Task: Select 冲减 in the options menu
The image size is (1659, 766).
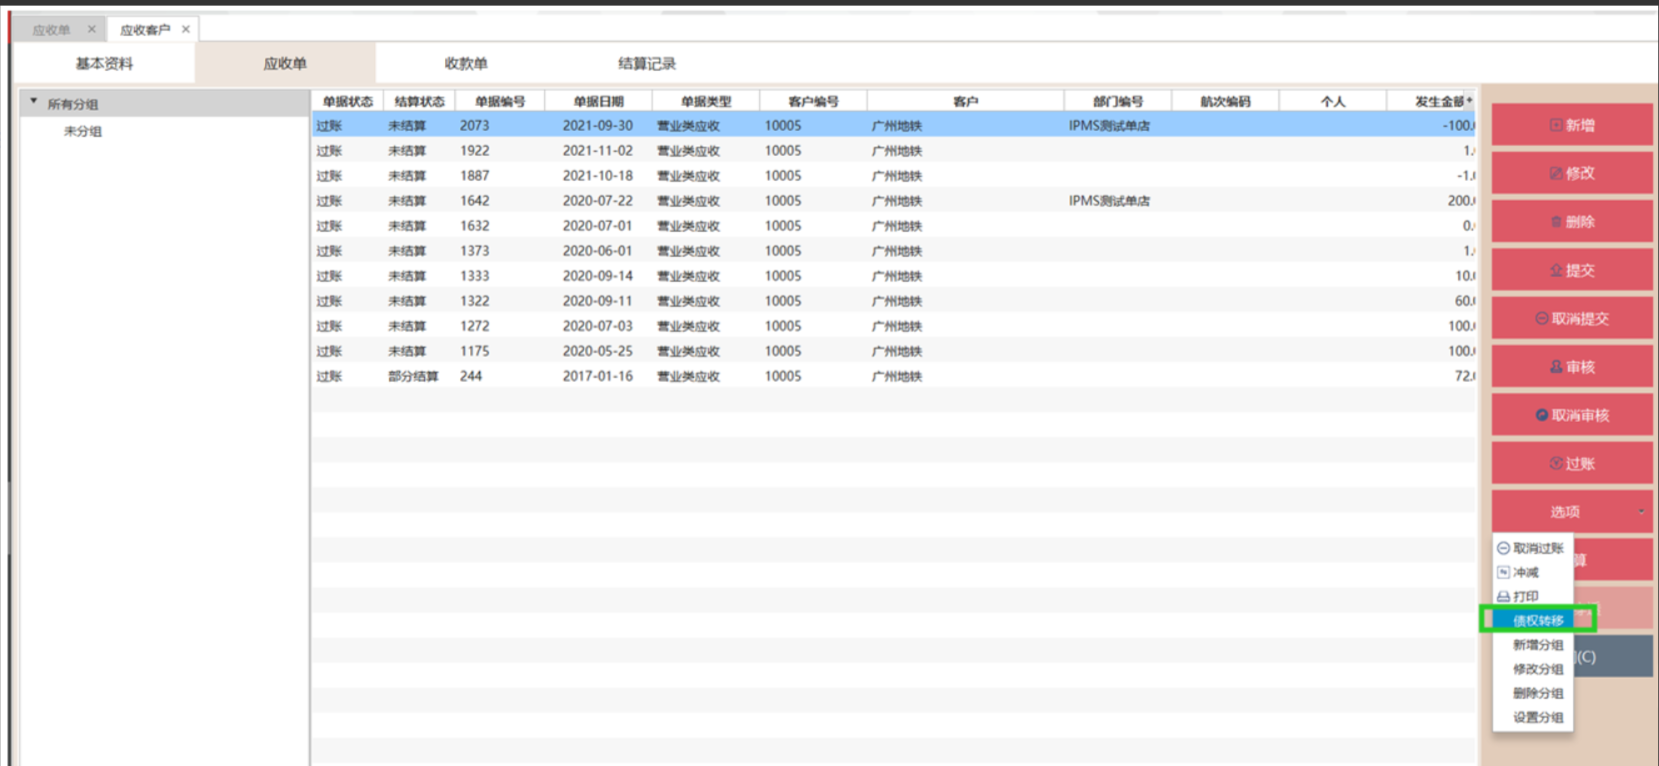Action: click(1526, 572)
